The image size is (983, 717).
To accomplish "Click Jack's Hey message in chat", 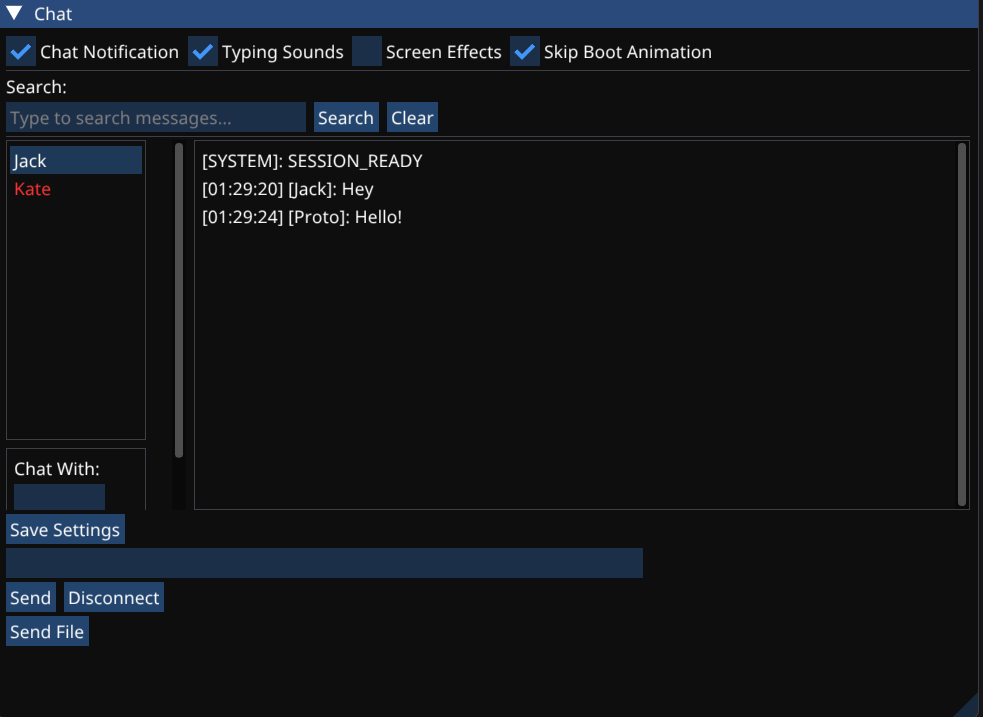I will pos(287,189).
